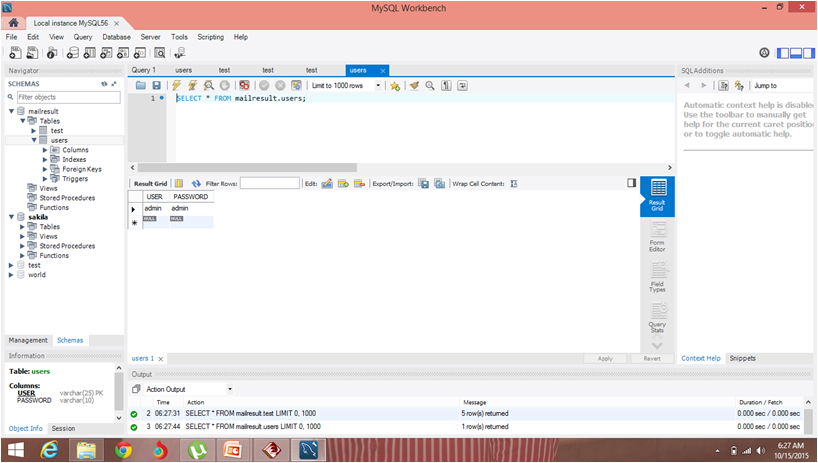
Task: Delete selected rows icon
Action: click(359, 184)
